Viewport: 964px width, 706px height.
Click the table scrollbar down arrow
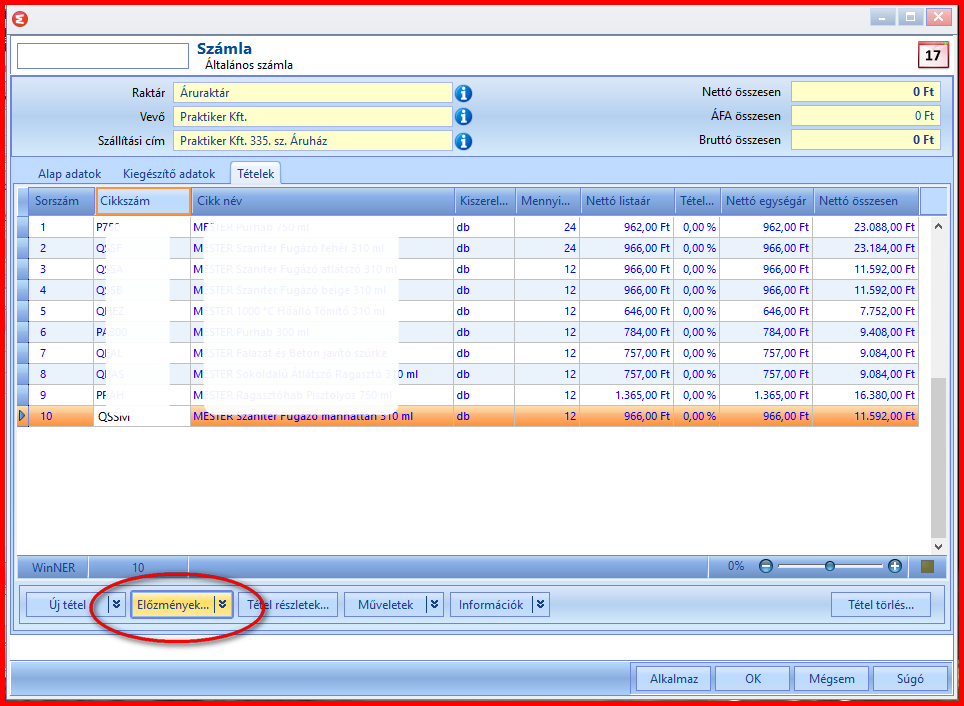coord(938,546)
